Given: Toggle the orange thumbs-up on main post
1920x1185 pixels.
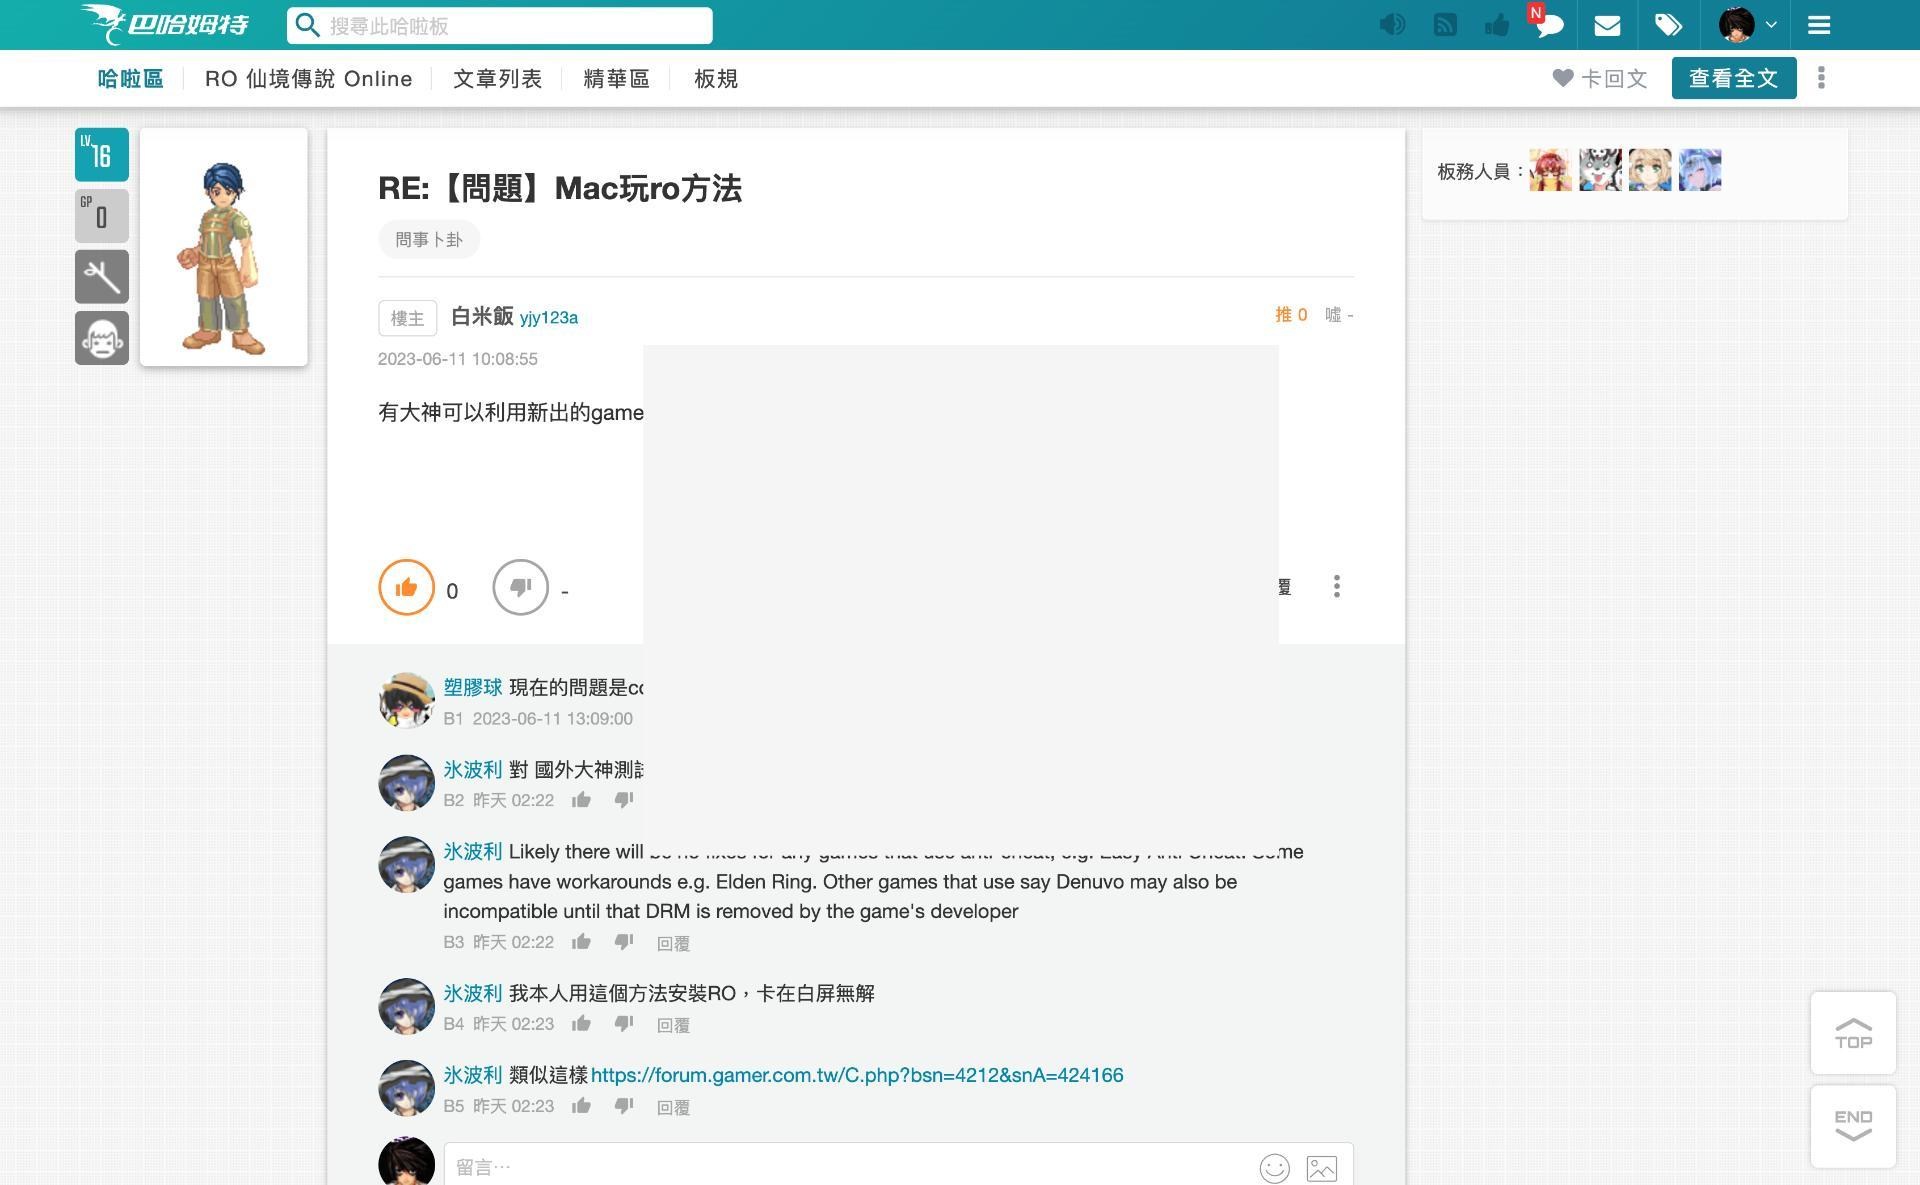Looking at the screenshot, I should [x=406, y=587].
